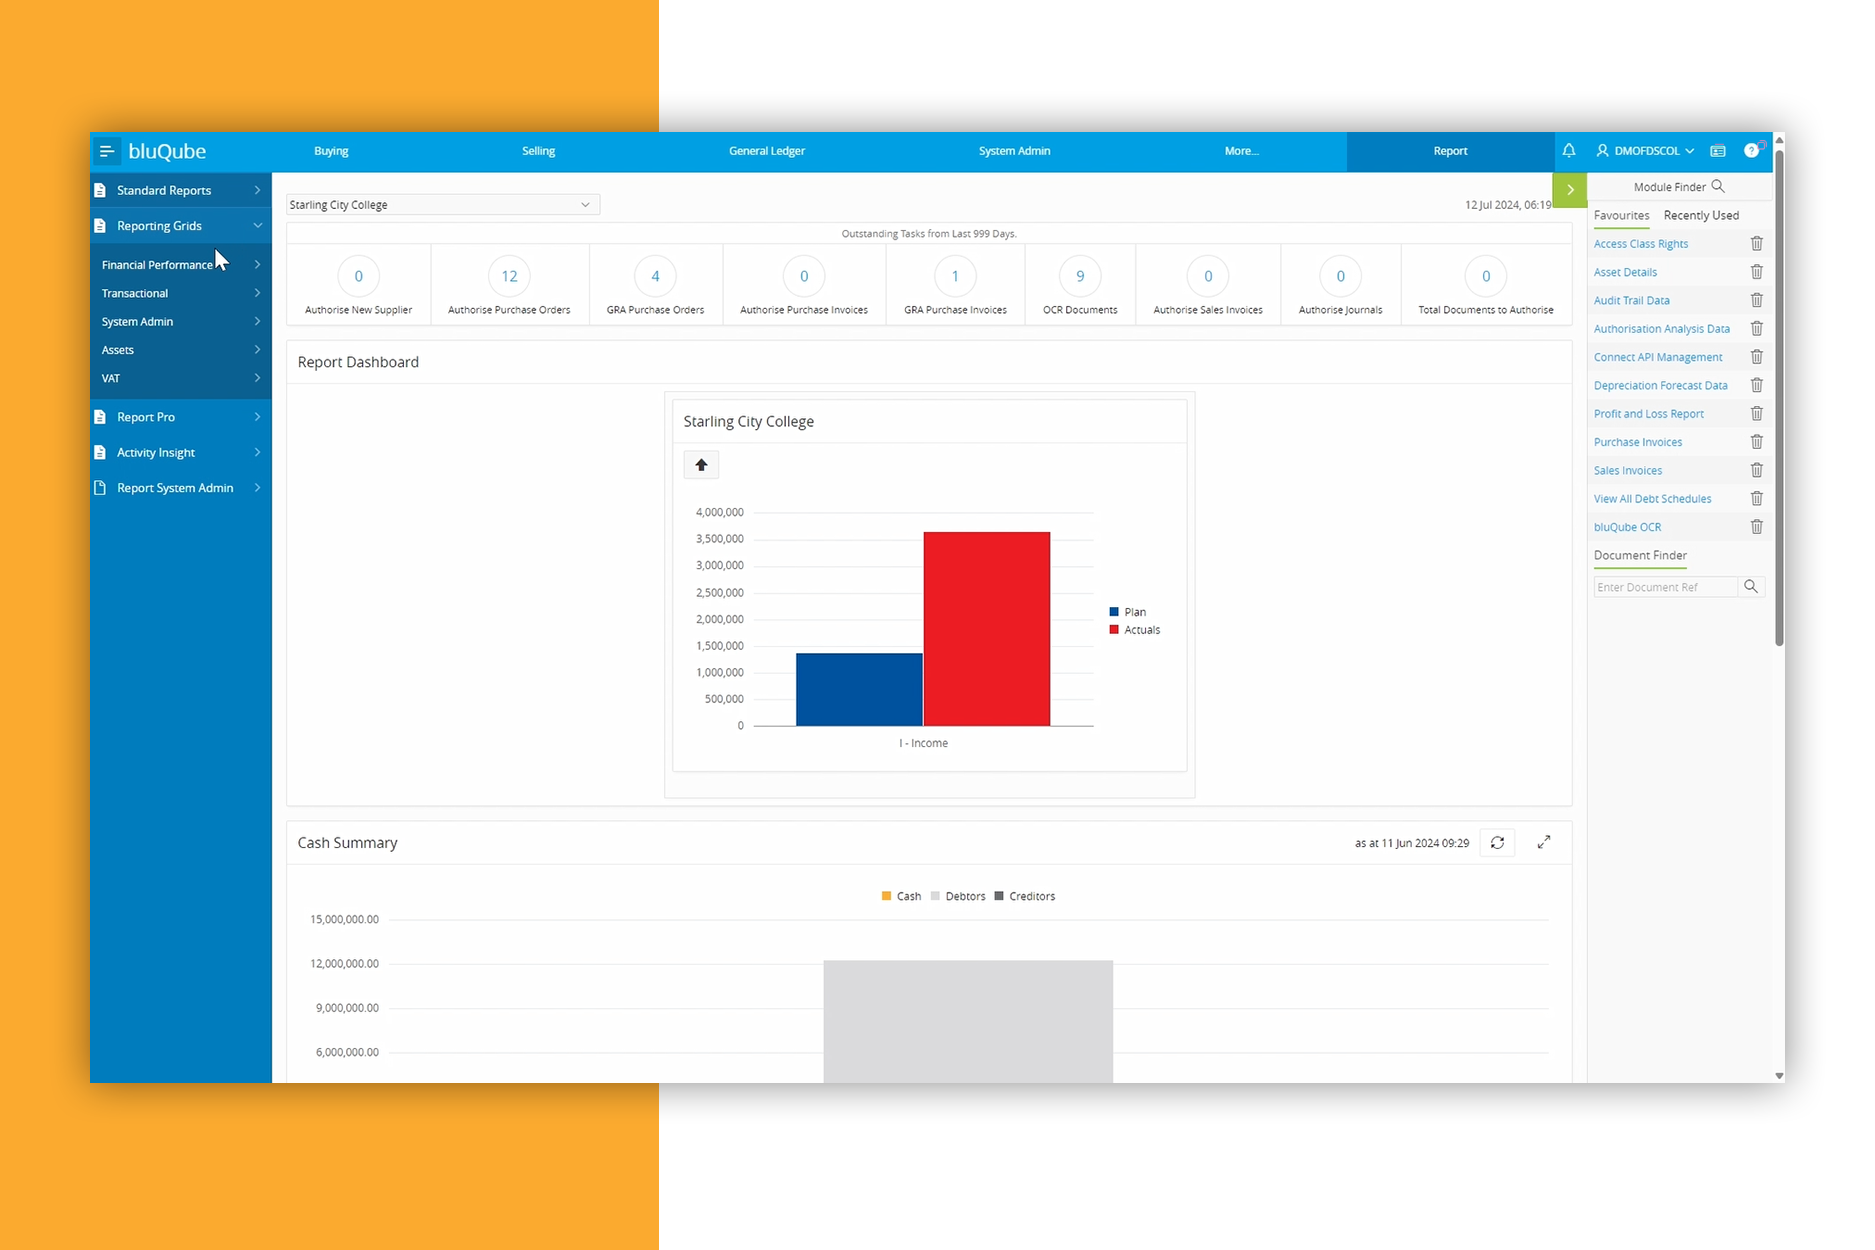Click the Authorise Purchase Orders count
Image resolution: width=1875 pixels, height=1250 pixels.
[x=509, y=277]
